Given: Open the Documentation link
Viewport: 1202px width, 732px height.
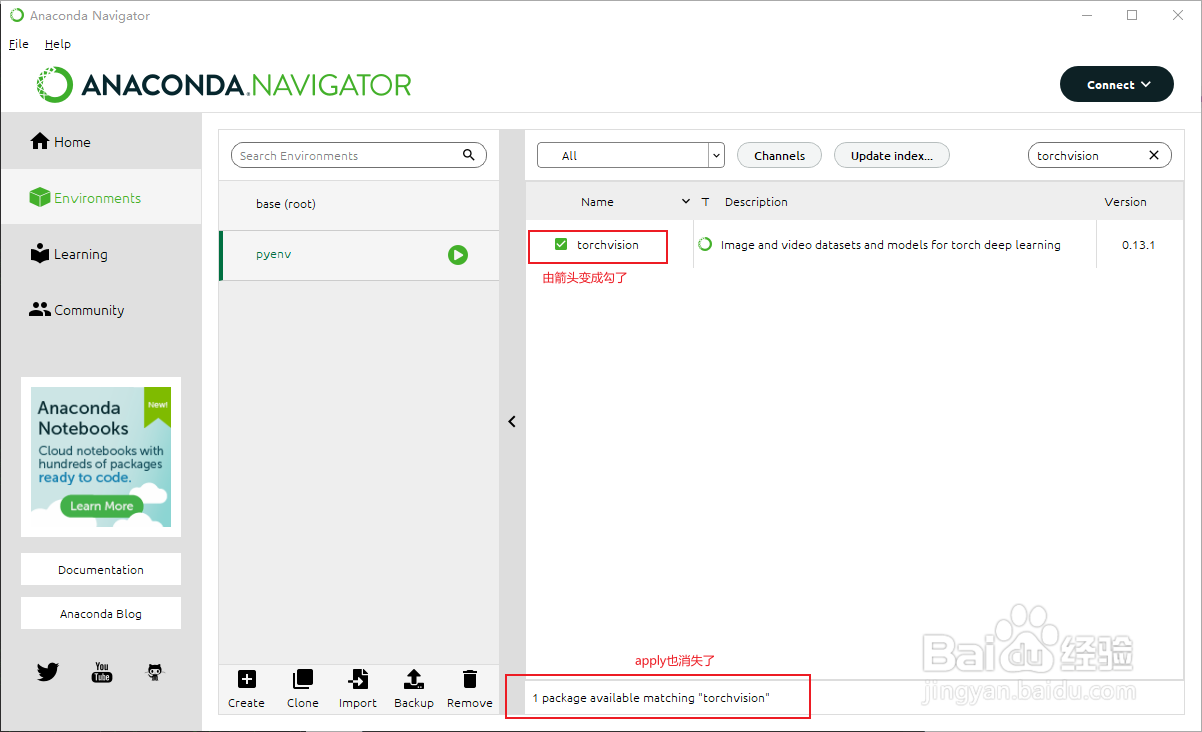Looking at the screenshot, I should pos(101,570).
